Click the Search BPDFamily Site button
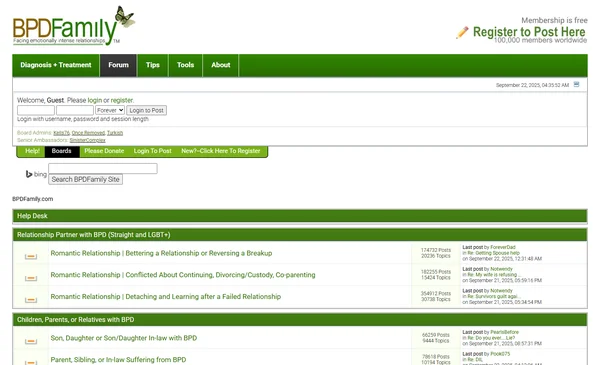The width and height of the screenshot is (600, 365). pyautogui.click(x=85, y=179)
